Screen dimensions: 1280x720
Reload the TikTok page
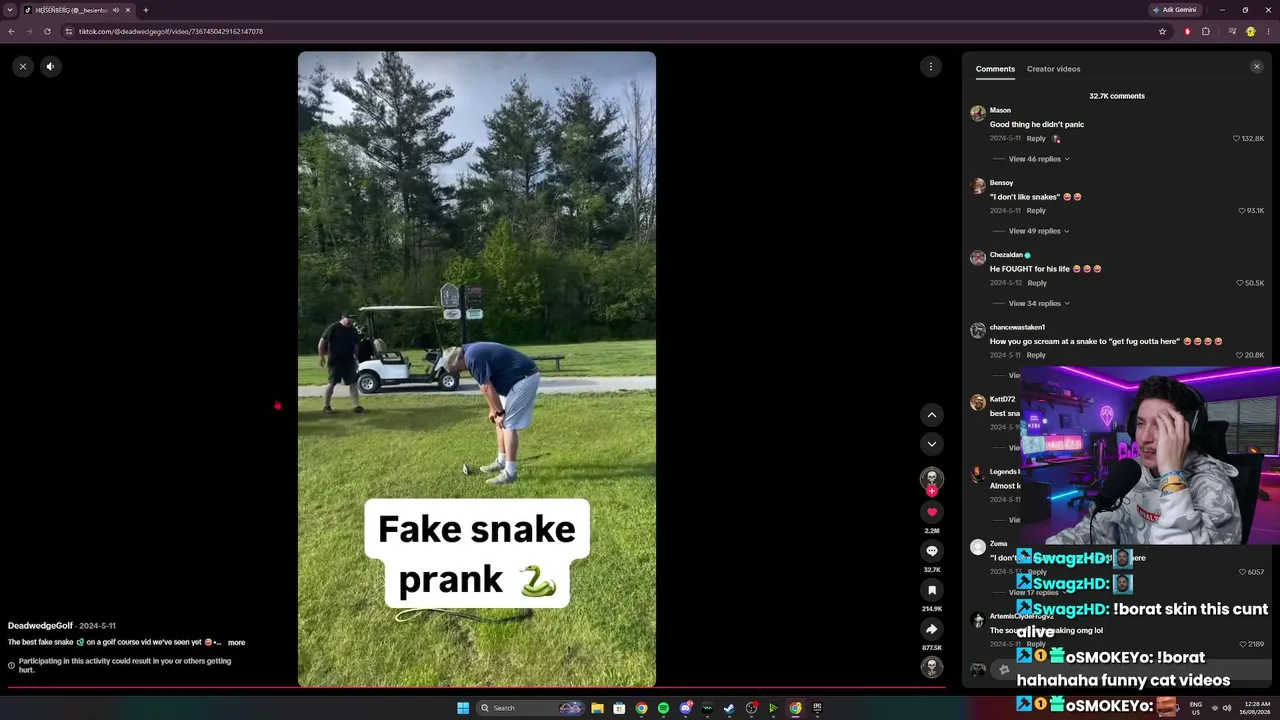(x=47, y=31)
